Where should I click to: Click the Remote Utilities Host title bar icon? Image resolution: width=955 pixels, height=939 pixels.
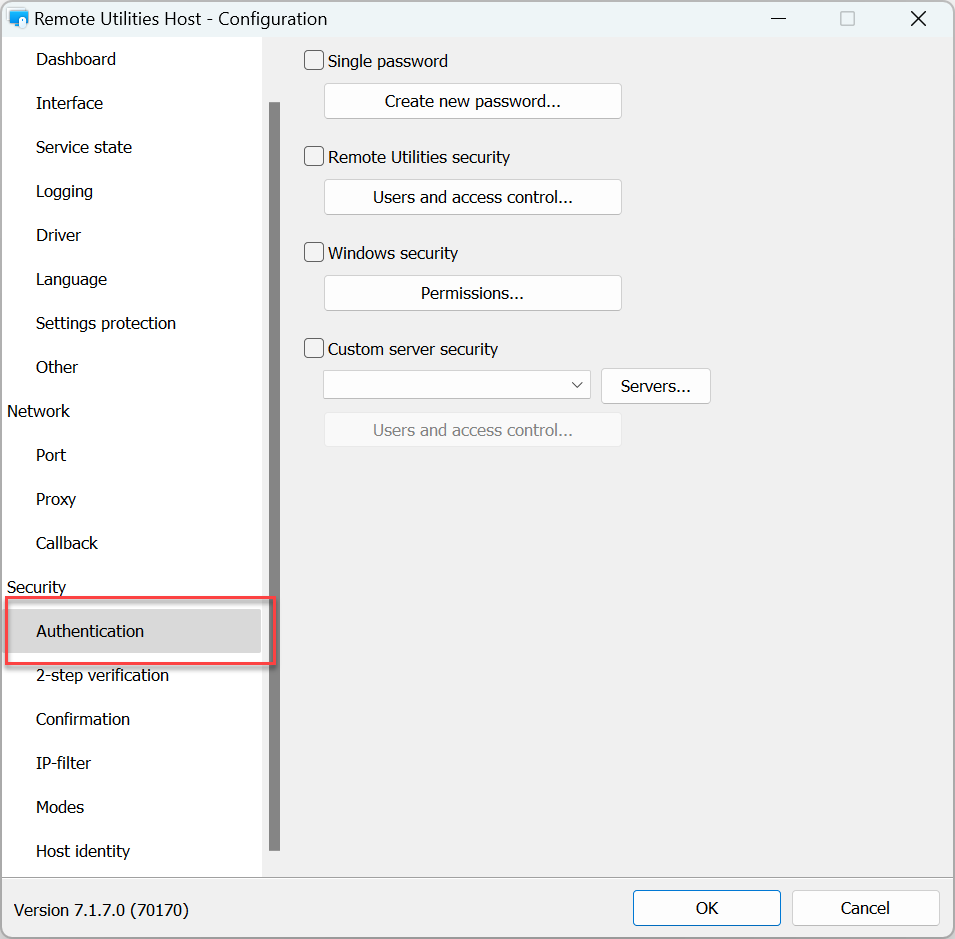18,19
